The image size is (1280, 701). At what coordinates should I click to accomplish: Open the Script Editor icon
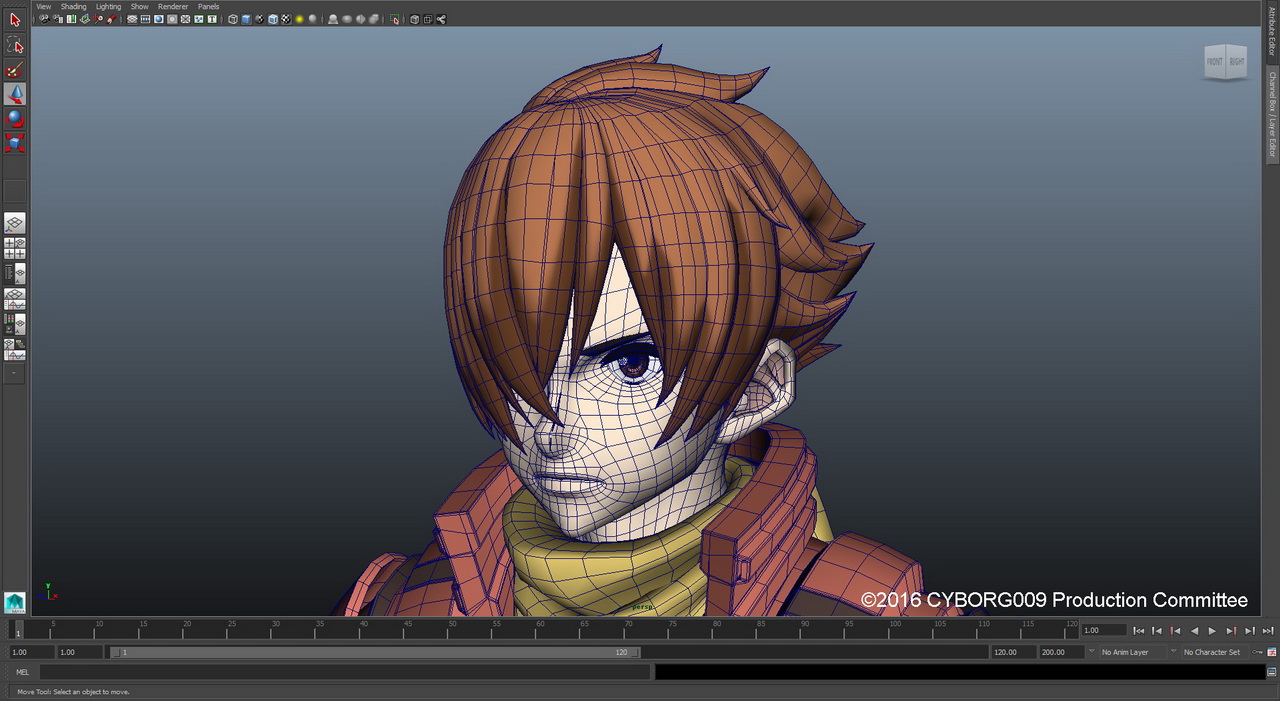coord(1271,672)
